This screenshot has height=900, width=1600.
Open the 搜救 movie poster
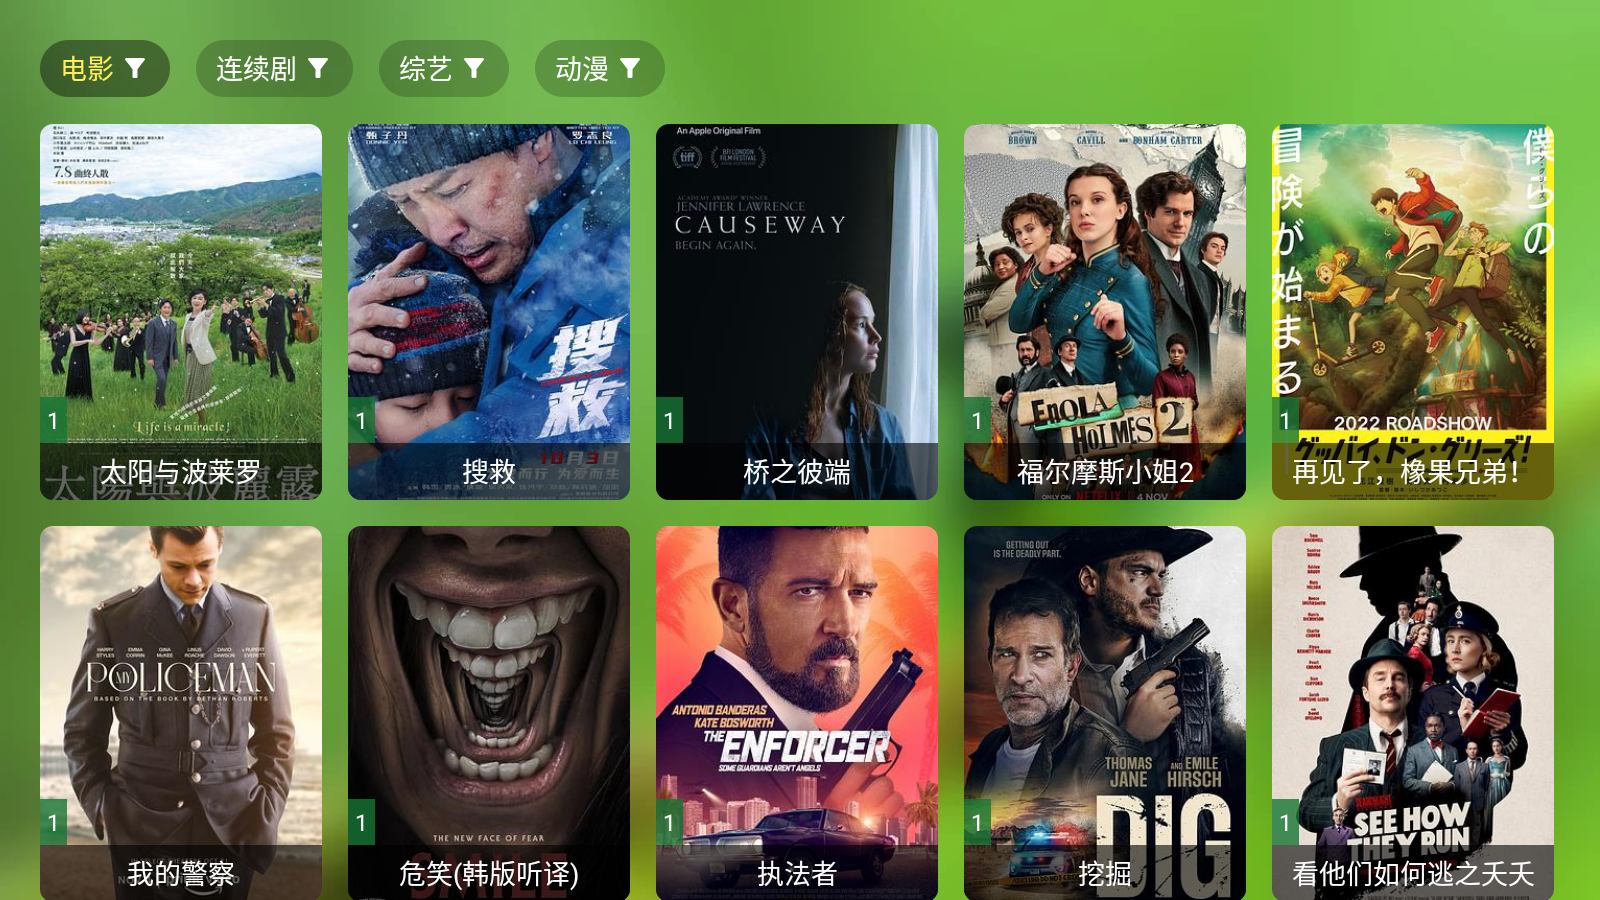489,311
